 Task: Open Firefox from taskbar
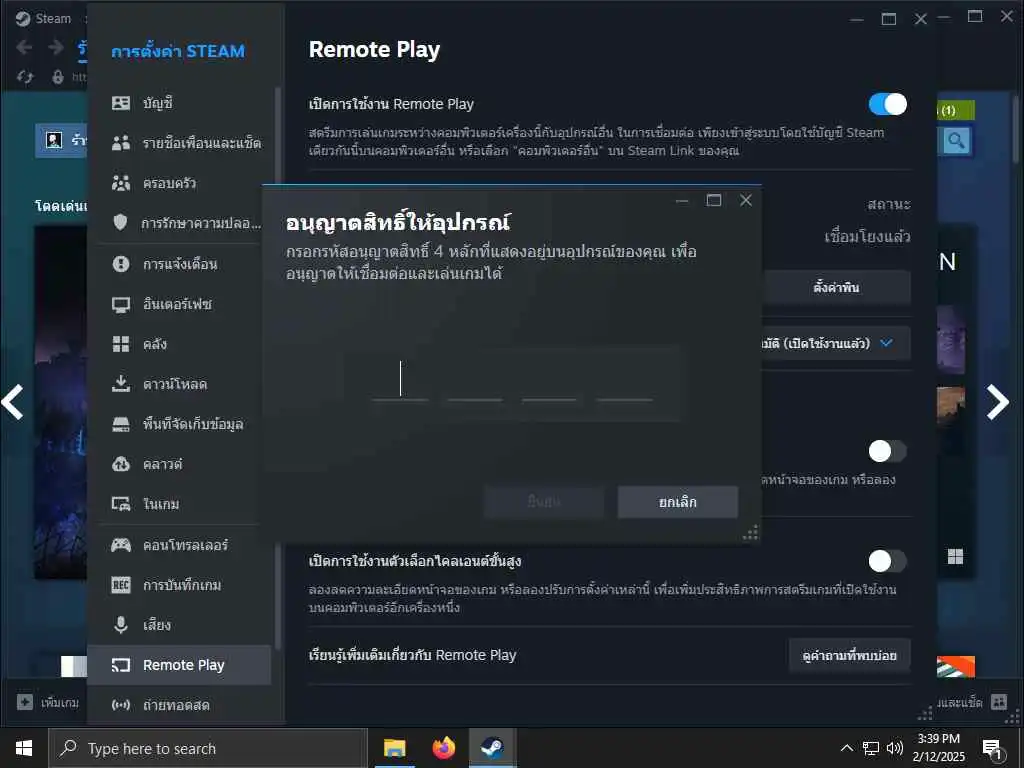coord(443,748)
